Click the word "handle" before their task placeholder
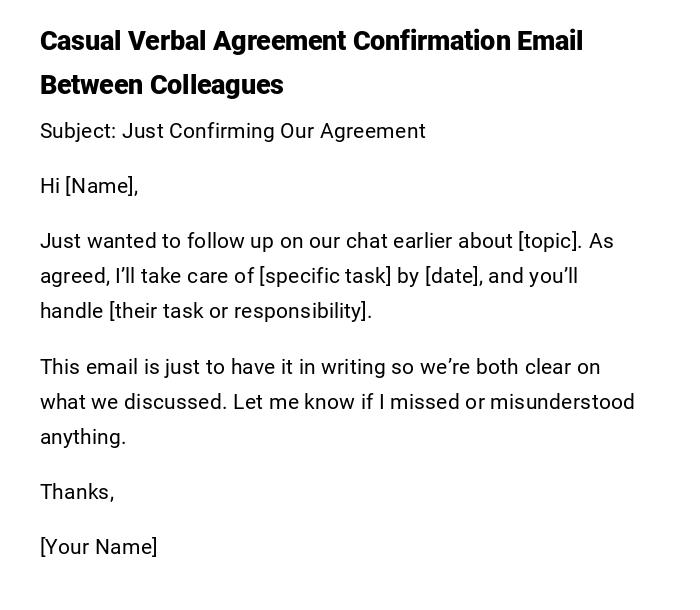700x610 pixels. 71,311
